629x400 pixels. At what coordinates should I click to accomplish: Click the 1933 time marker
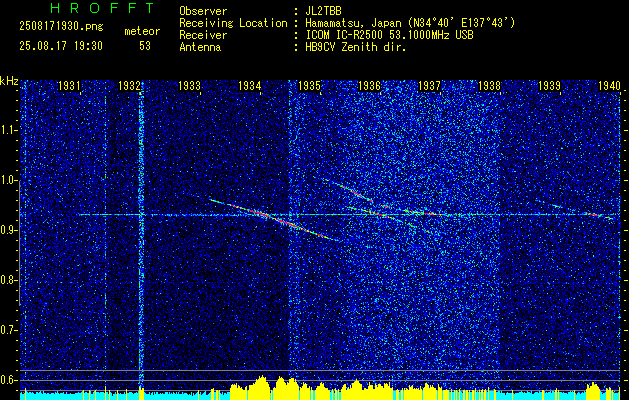(x=189, y=85)
